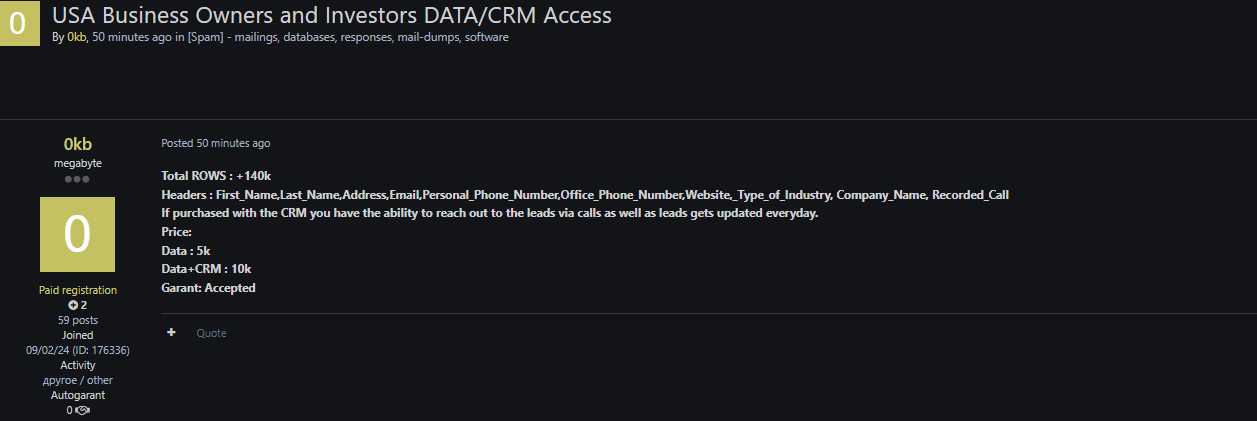
Task: Open the 0kb author link in byline
Action: point(77,37)
